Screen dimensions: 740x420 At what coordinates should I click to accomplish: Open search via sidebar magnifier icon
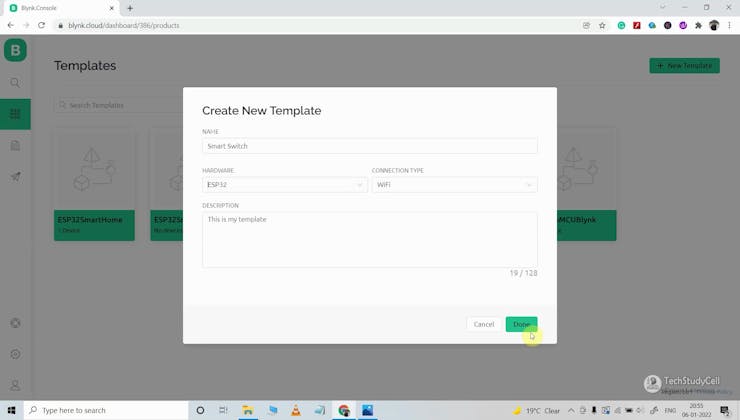(15, 83)
